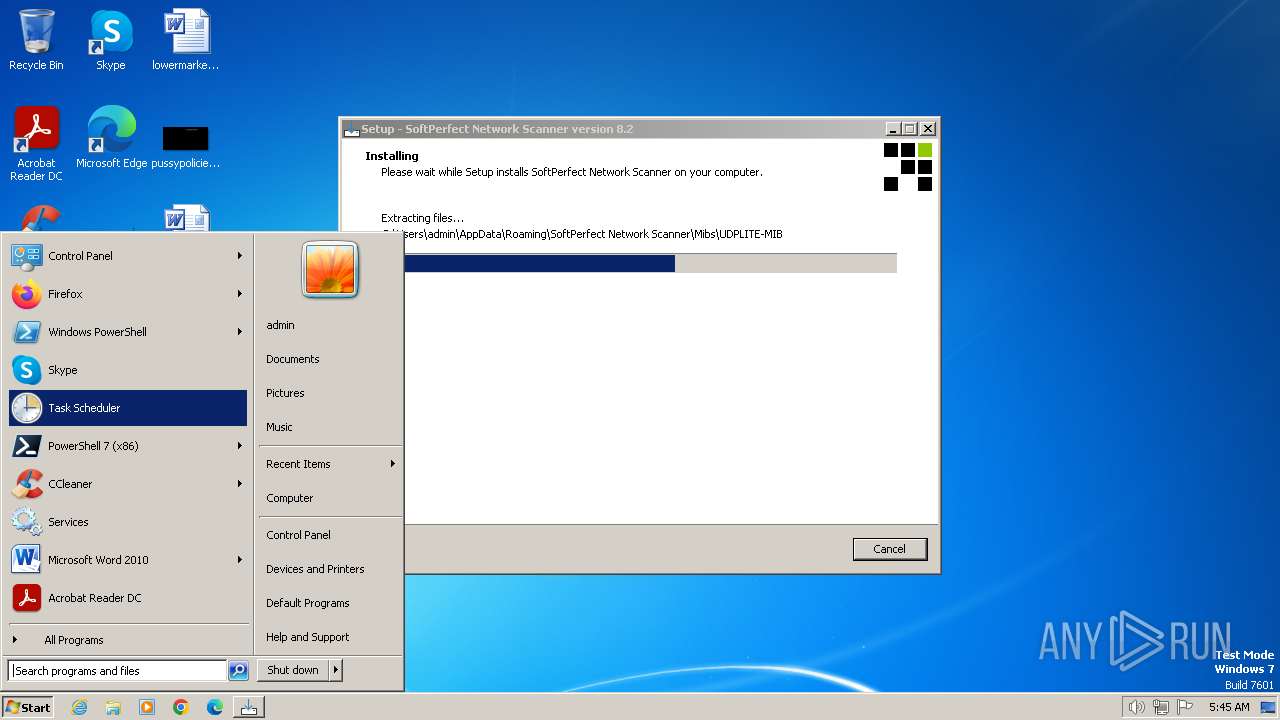Click the Task Scheduler clock icon
Image resolution: width=1280 pixels, height=720 pixels.
click(x=27, y=408)
